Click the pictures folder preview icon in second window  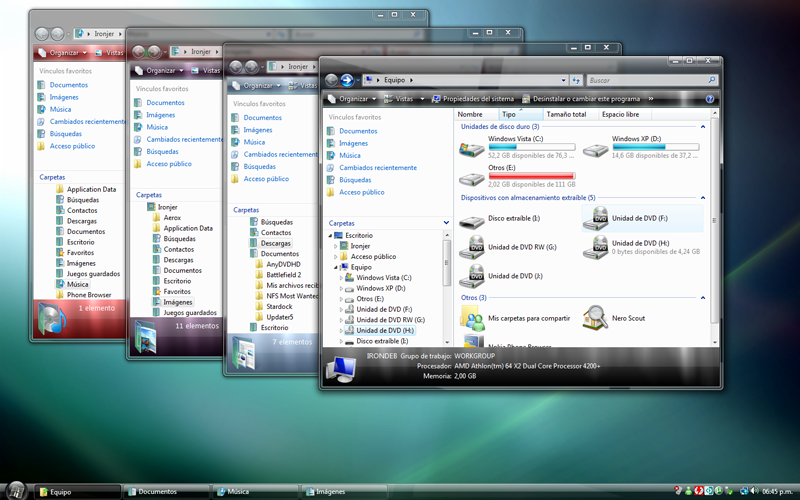point(146,337)
